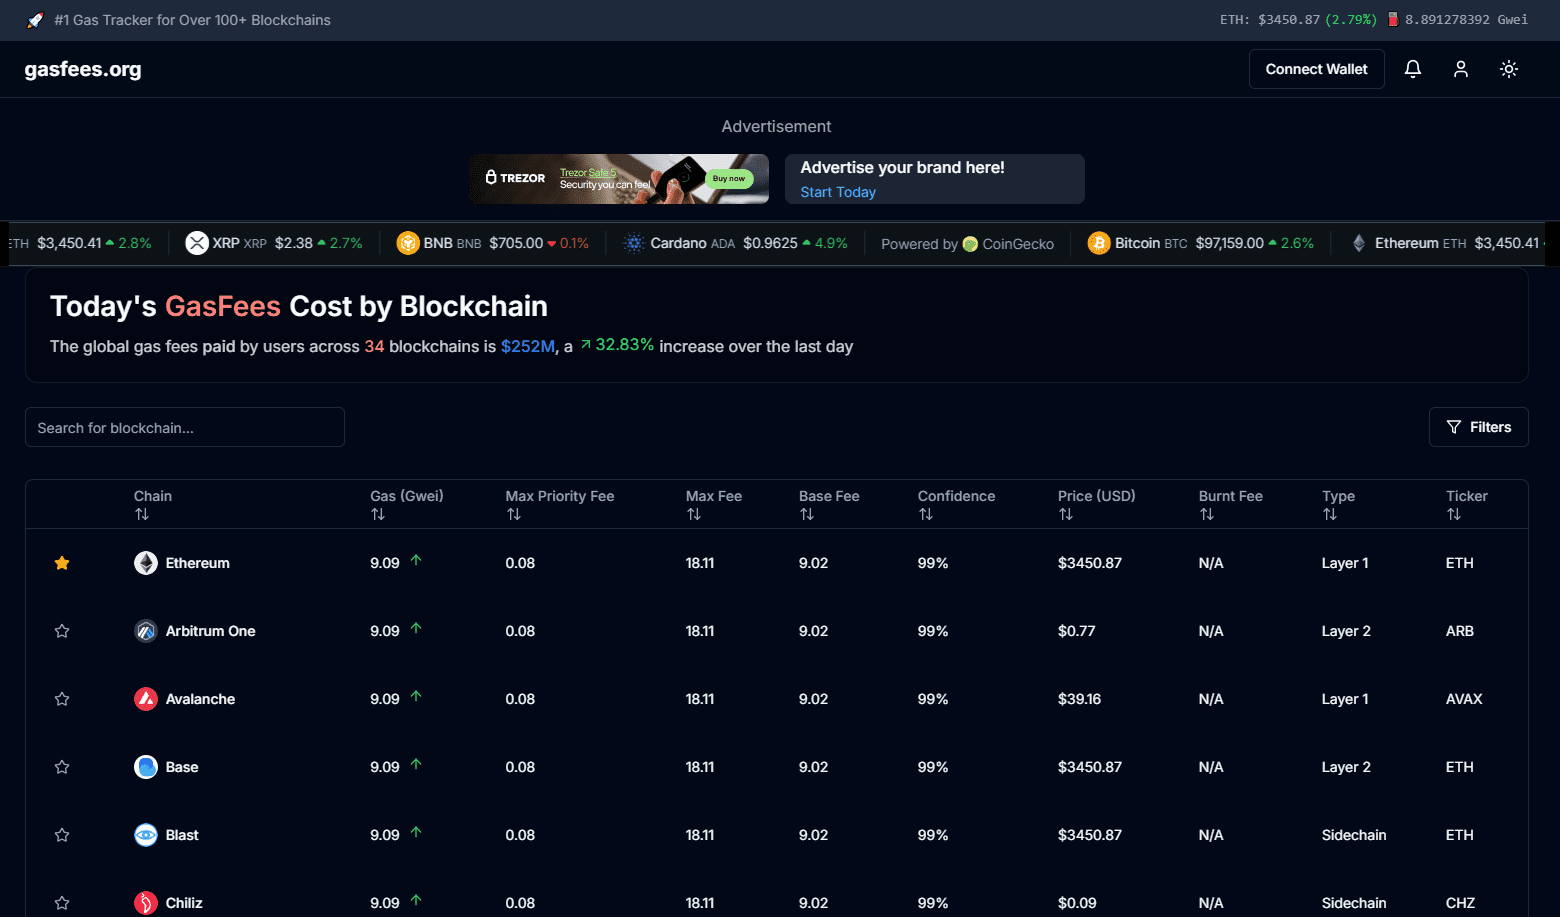Click the red gas pump icon in header
Viewport: 1560px width, 917px height.
click(x=1392, y=19)
